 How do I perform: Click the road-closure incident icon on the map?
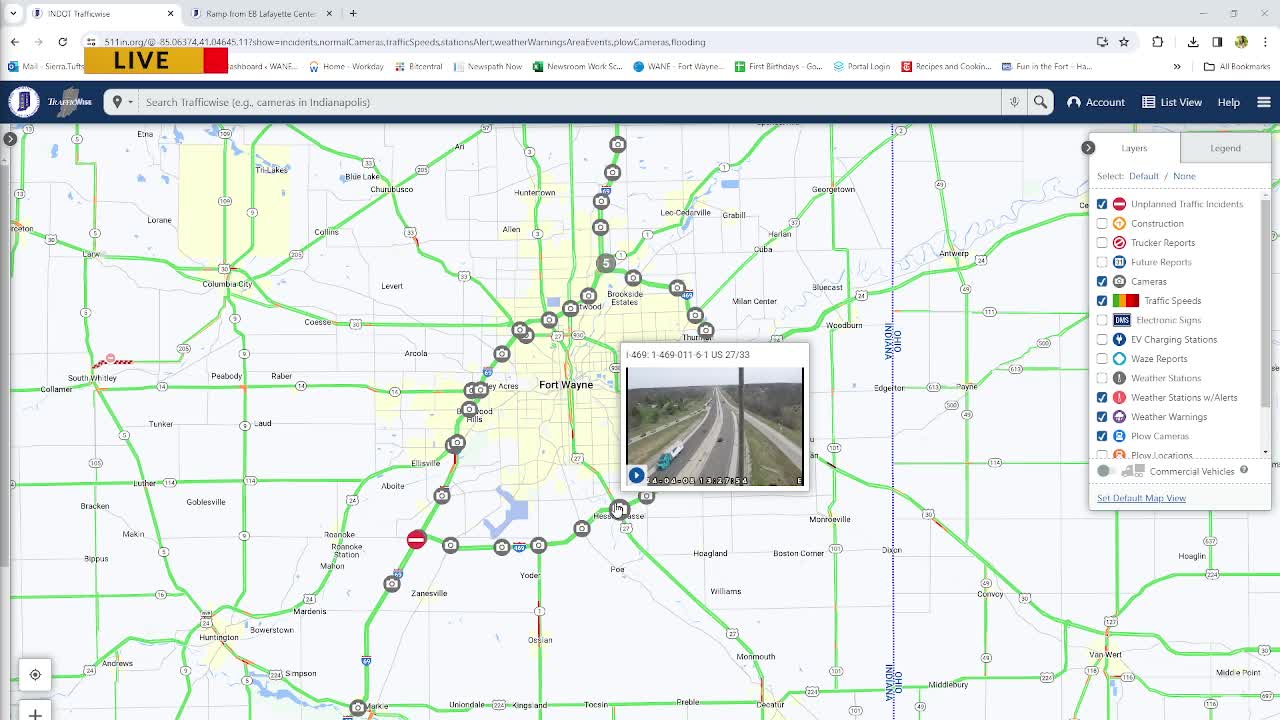(x=416, y=538)
